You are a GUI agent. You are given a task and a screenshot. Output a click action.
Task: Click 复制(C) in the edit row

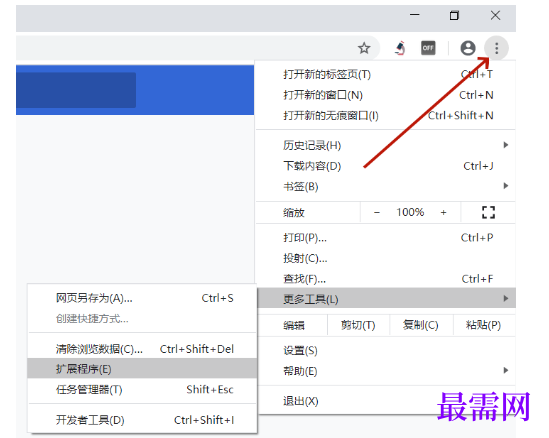(x=421, y=325)
